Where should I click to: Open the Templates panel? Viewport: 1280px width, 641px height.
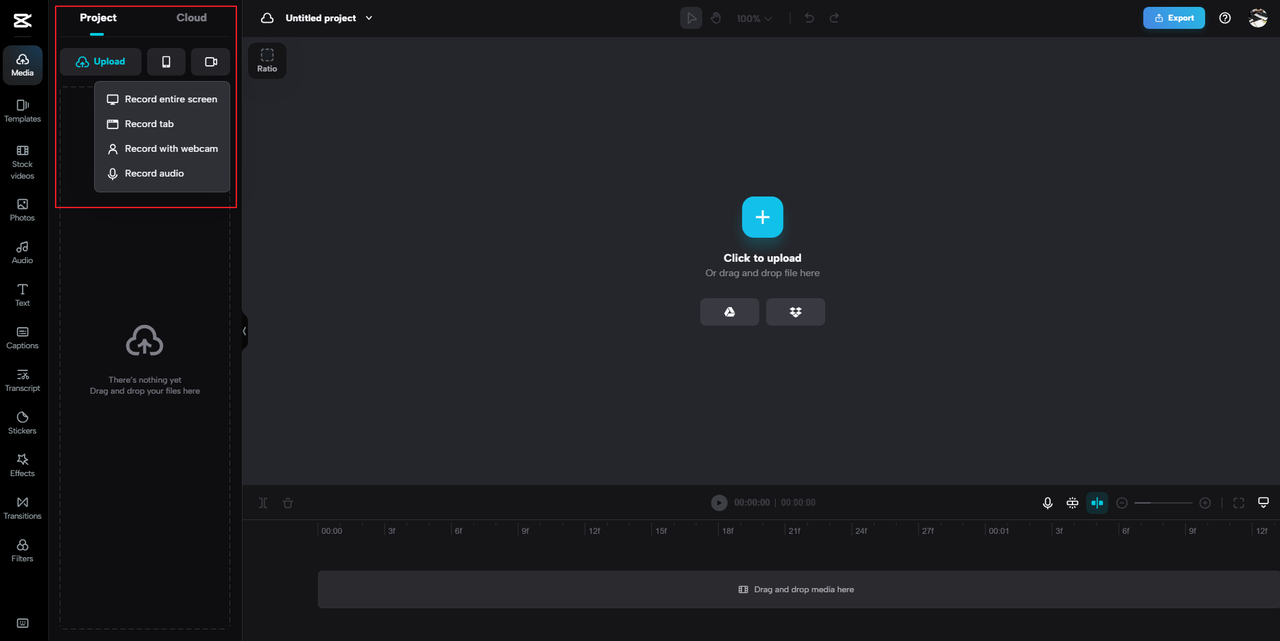click(22, 110)
